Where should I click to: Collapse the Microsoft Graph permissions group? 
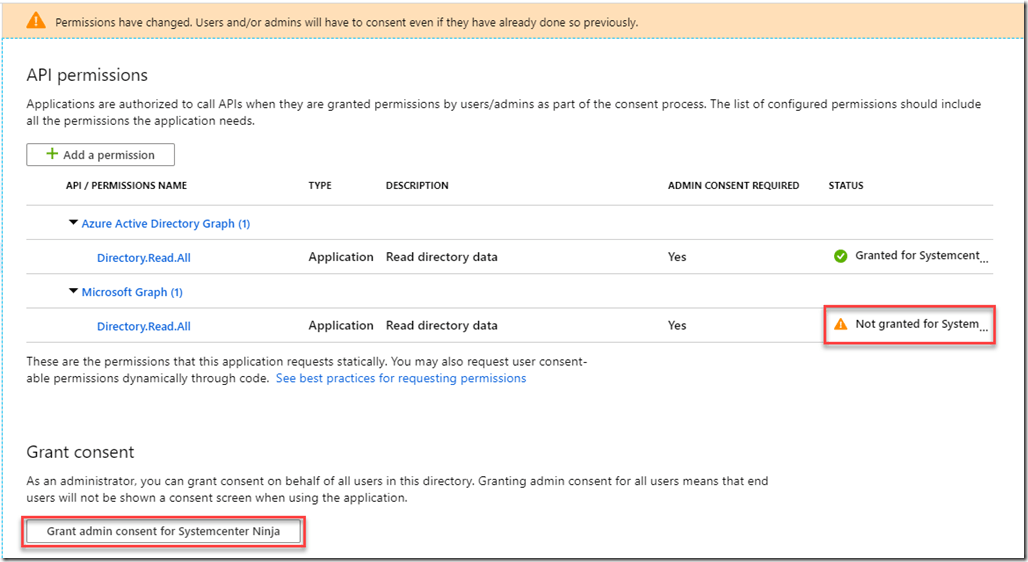(x=73, y=292)
